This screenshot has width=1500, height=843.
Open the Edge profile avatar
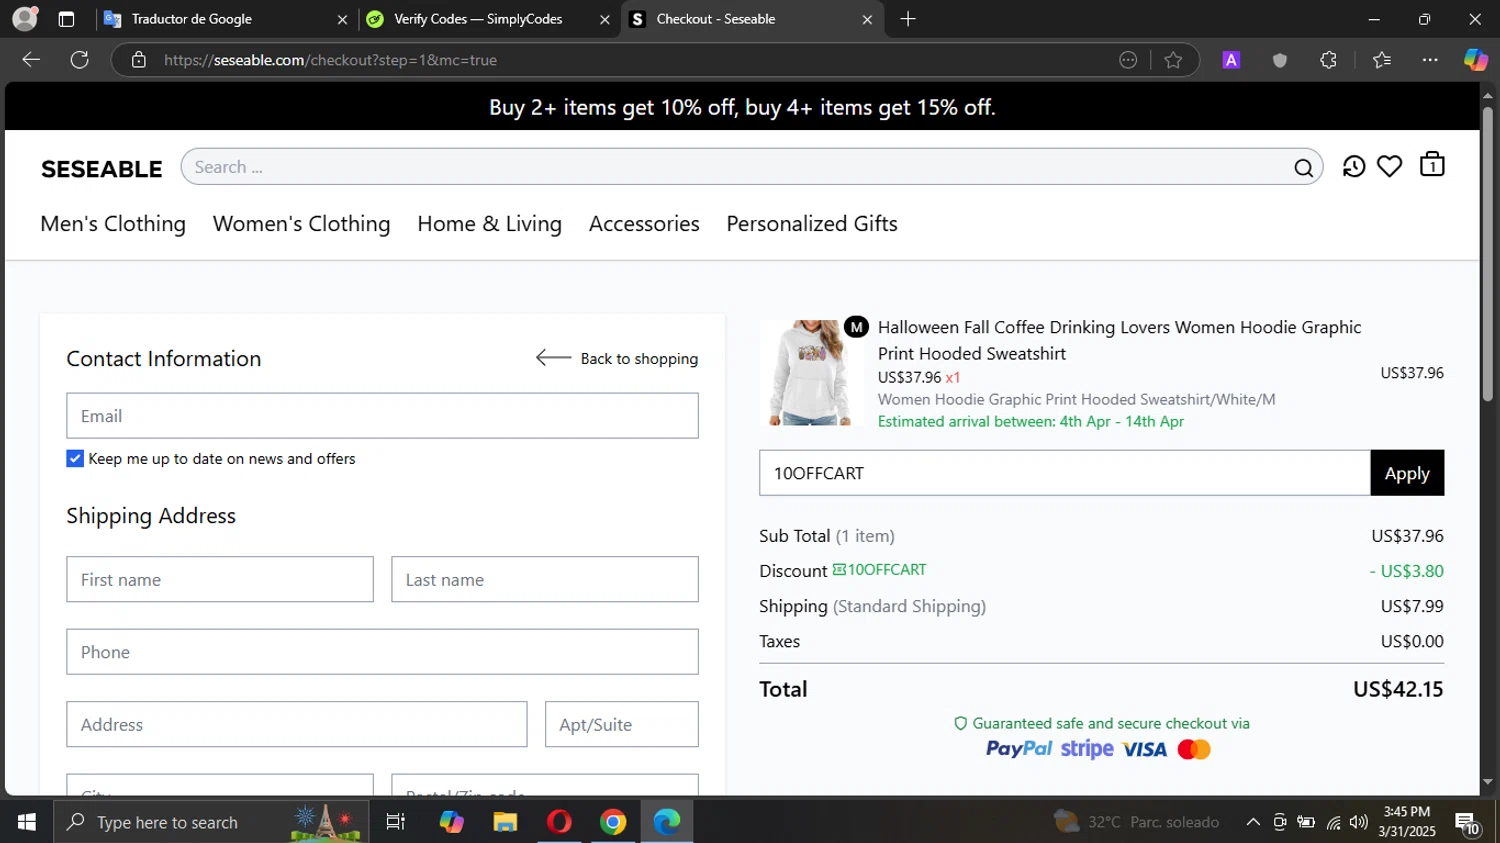pos(25,19)
